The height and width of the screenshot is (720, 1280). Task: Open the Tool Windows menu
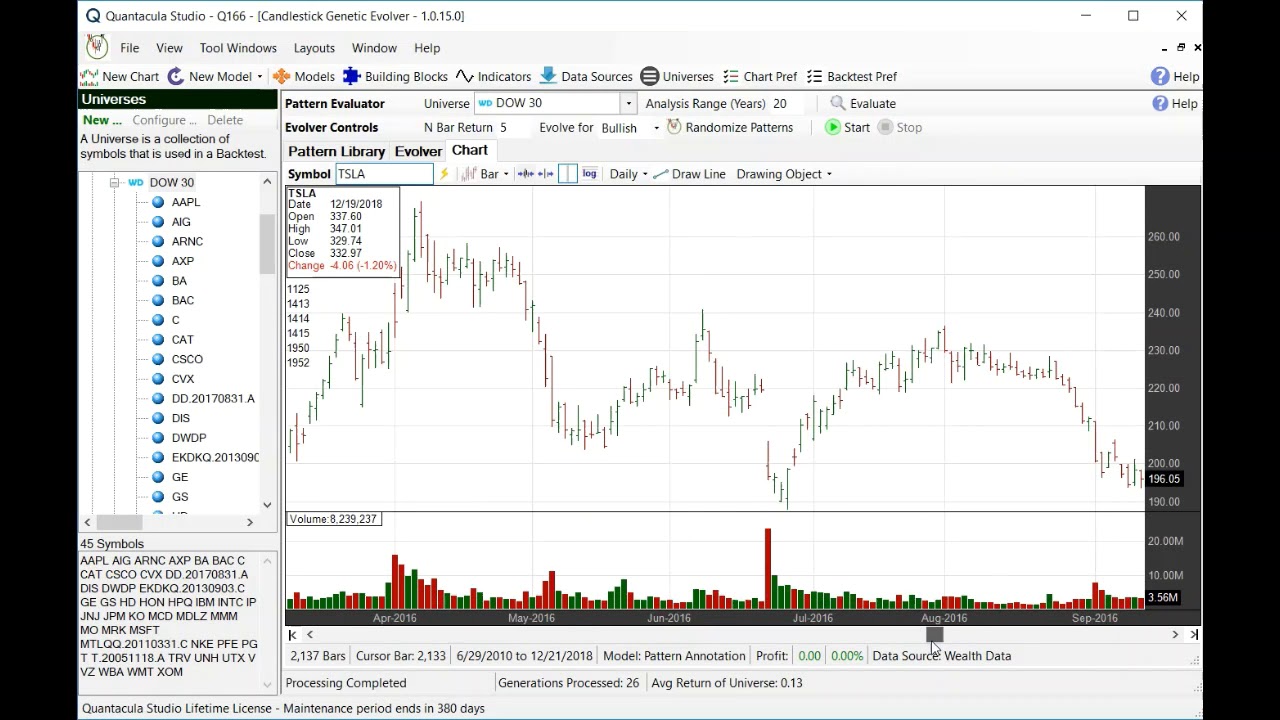point(238,48)
